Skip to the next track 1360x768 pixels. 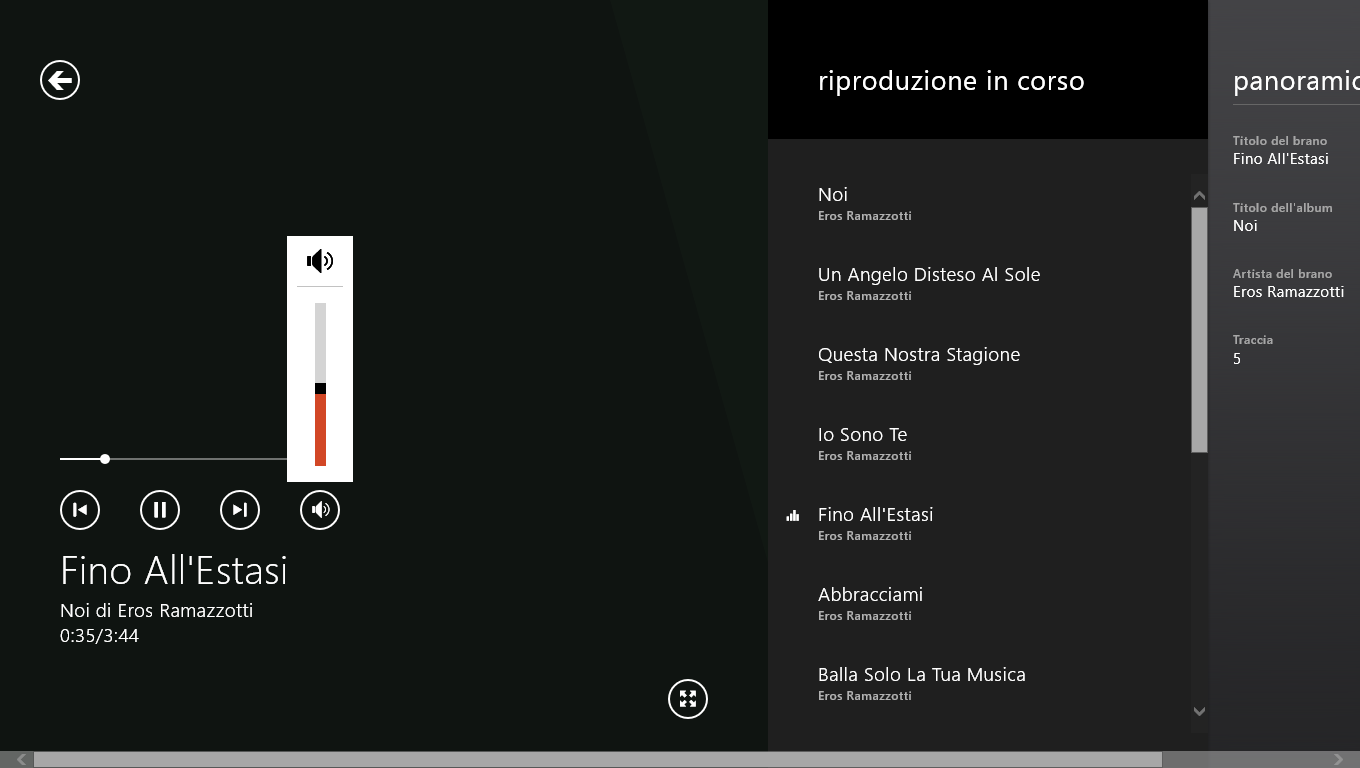click(x=240, y=510)
